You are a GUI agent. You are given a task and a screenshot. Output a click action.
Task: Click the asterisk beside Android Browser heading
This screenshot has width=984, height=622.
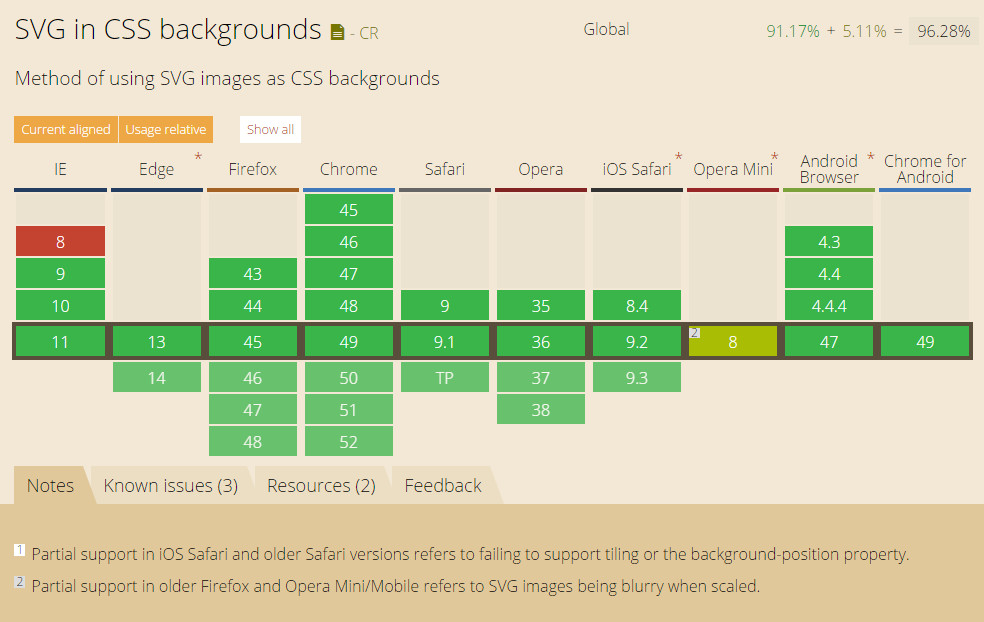pos(870,157)
